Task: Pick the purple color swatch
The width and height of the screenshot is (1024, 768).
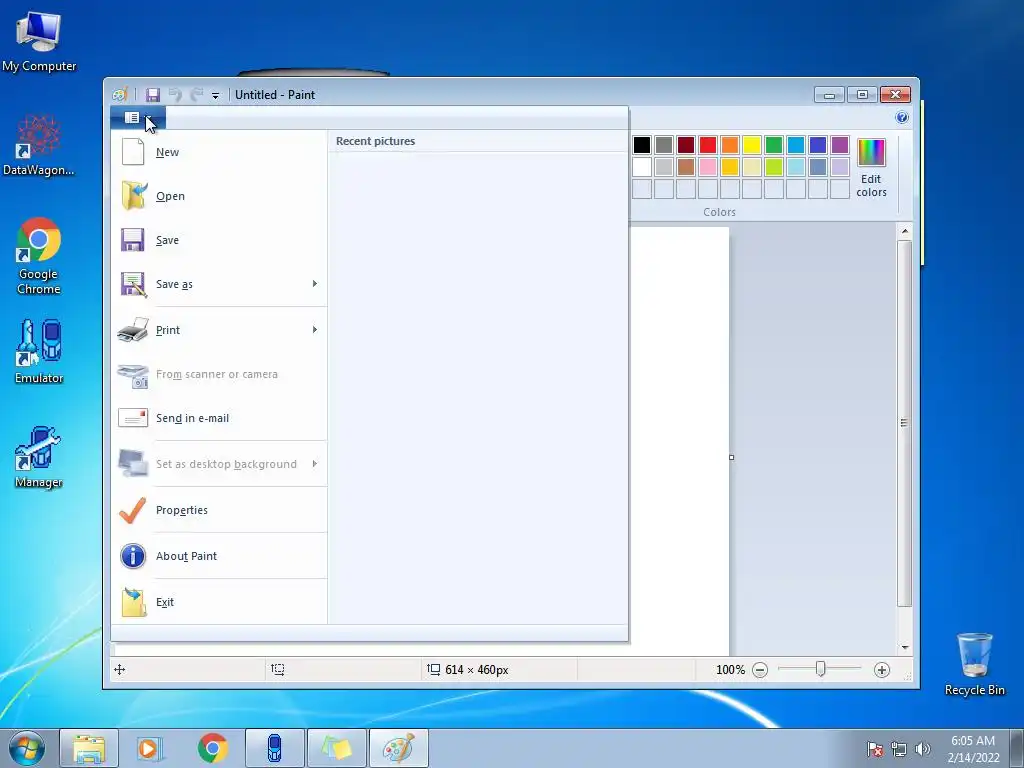Action: [840, 145]
